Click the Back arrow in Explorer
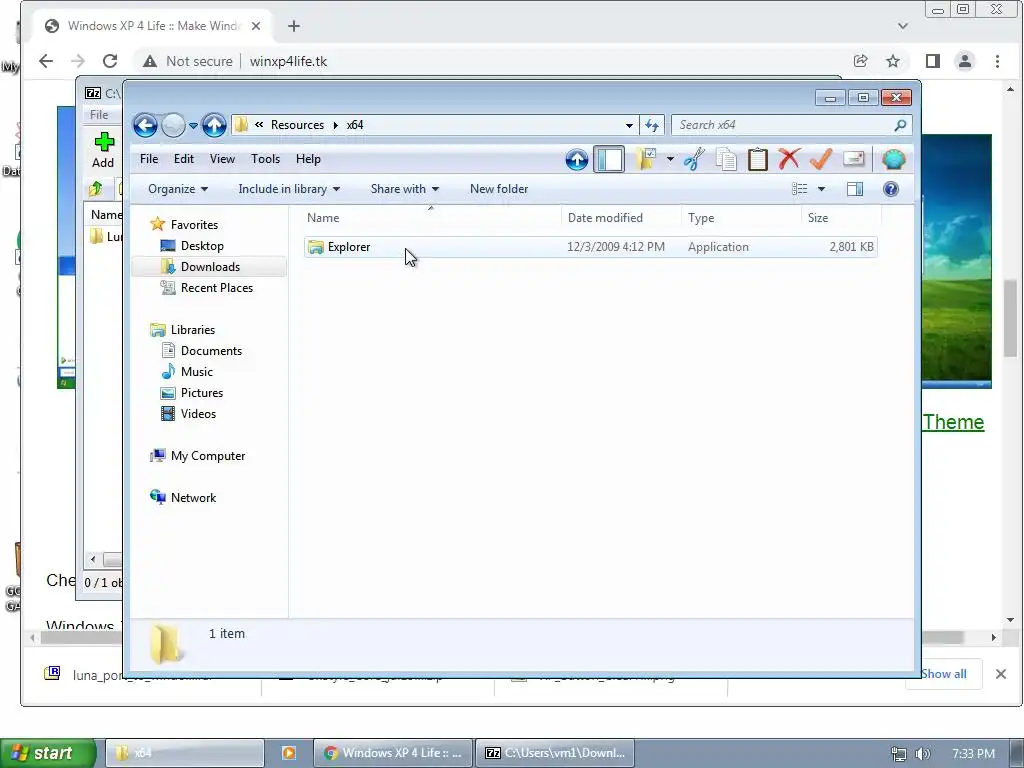This screenshot has height=768, width=1024. pyautogui.click(x=145, y=125)
